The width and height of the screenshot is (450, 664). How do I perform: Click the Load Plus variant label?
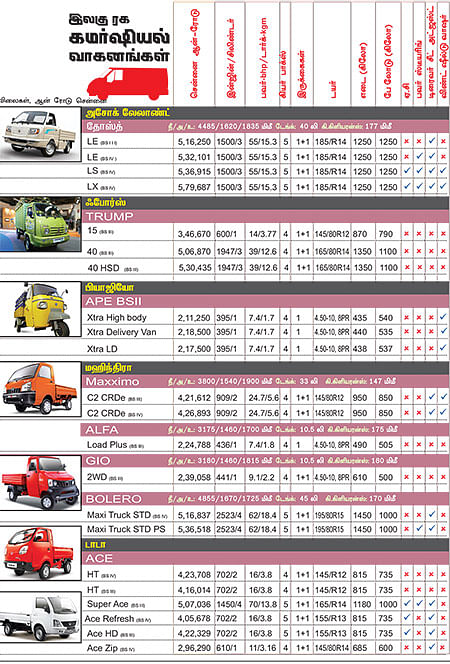point(107,445)
